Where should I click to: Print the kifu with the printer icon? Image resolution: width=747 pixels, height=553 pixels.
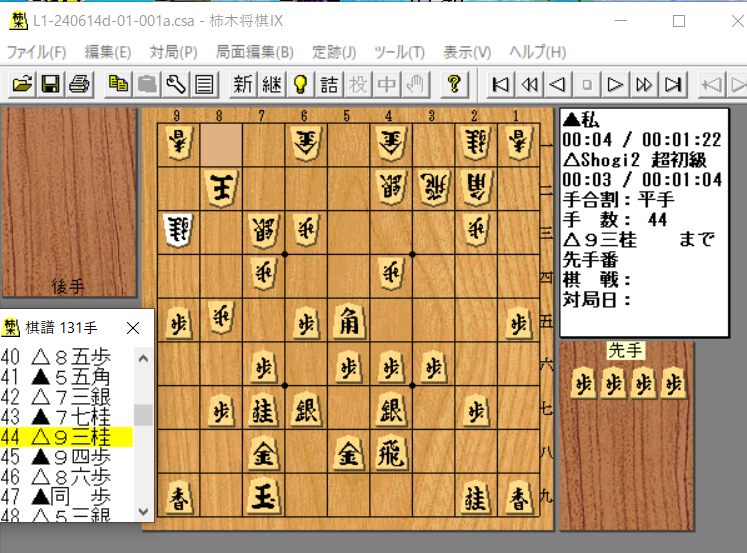79,85
